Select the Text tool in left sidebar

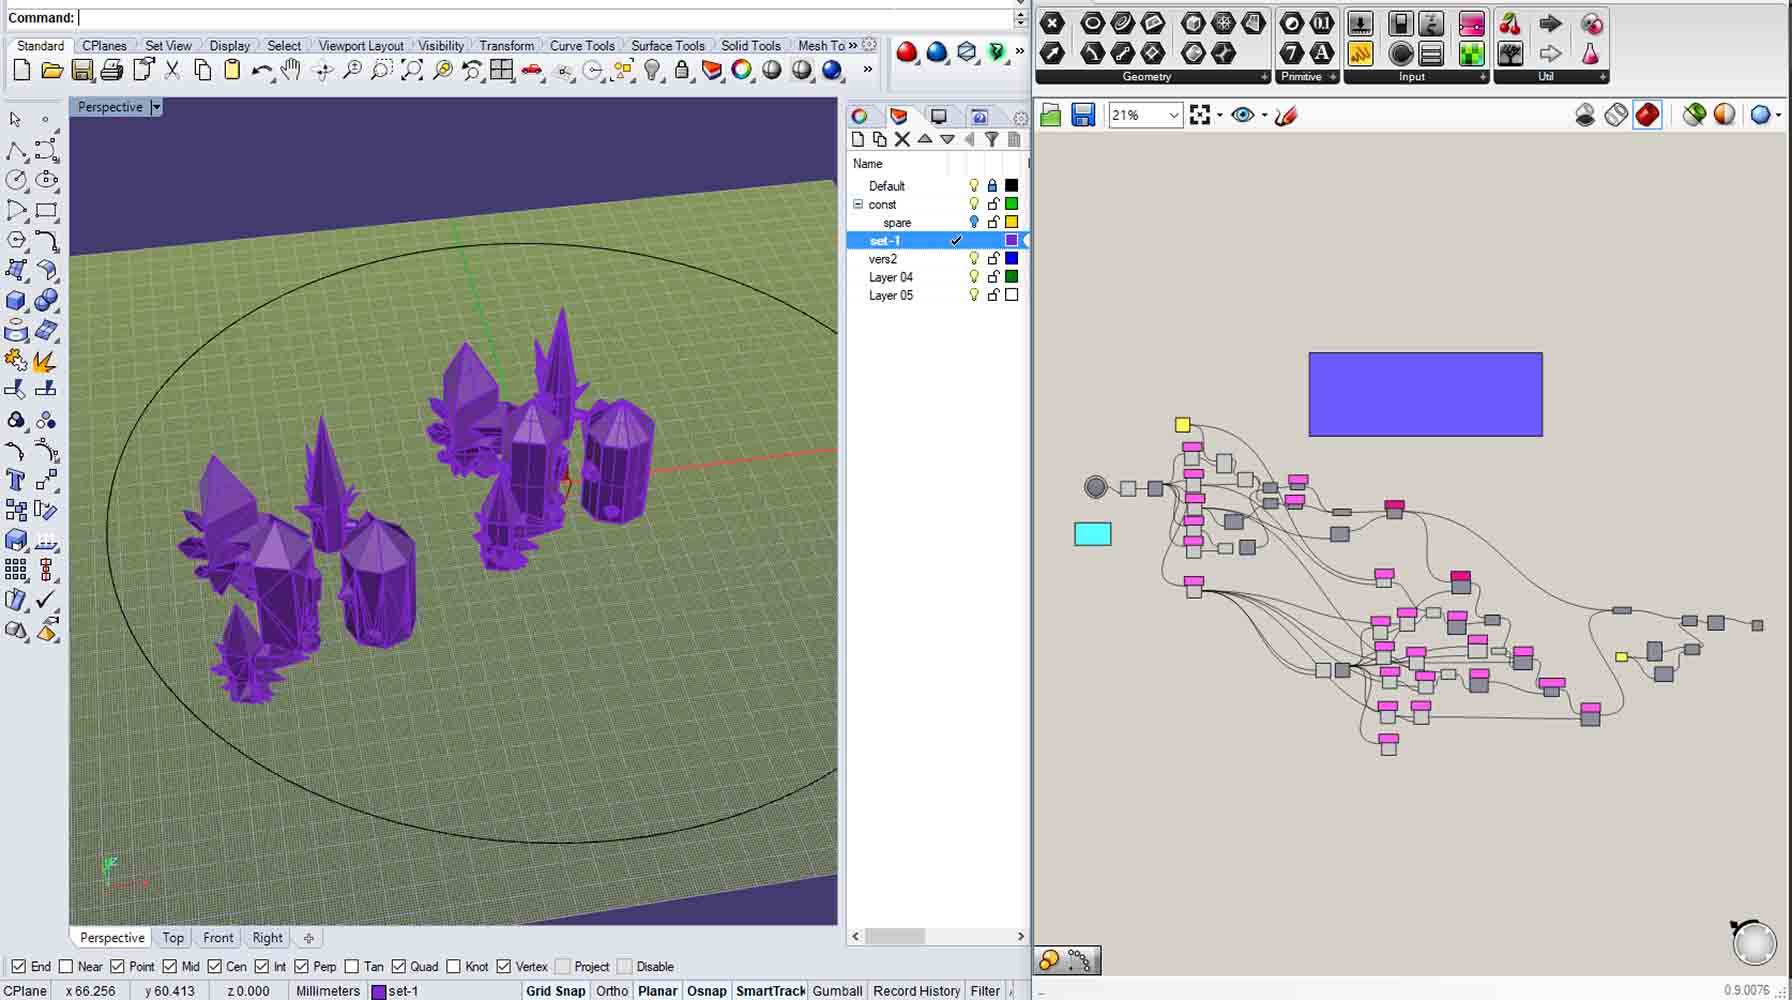[x=17, y=480]
